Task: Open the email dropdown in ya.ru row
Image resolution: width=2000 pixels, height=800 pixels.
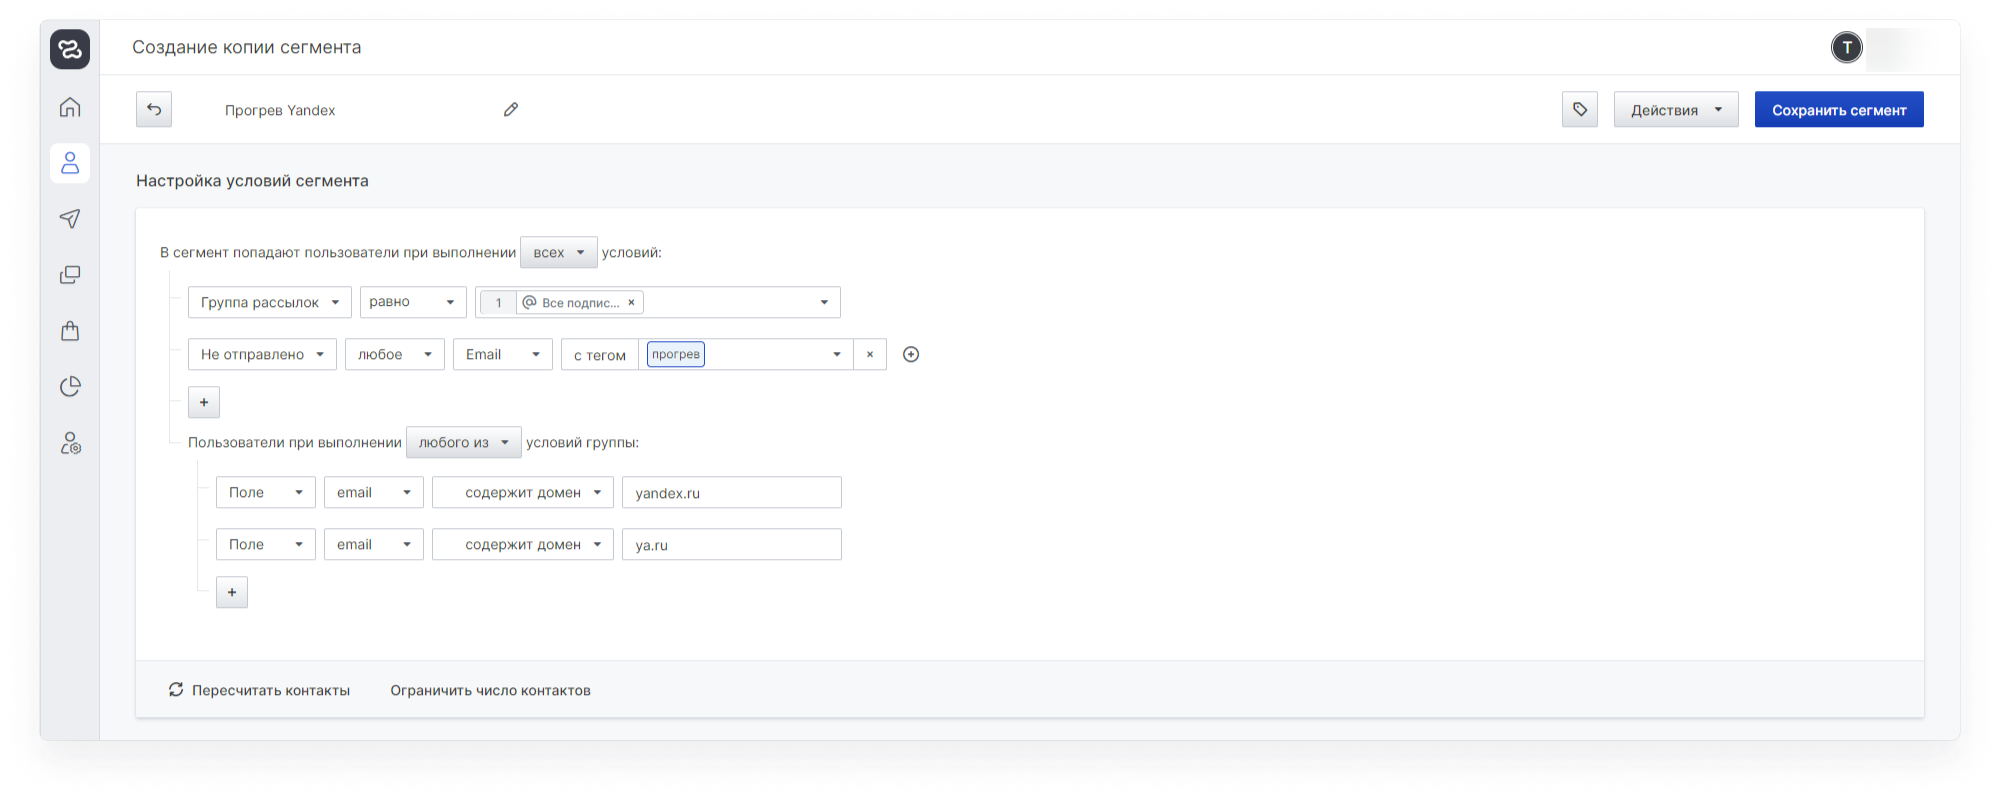Action: coord(374,544)
